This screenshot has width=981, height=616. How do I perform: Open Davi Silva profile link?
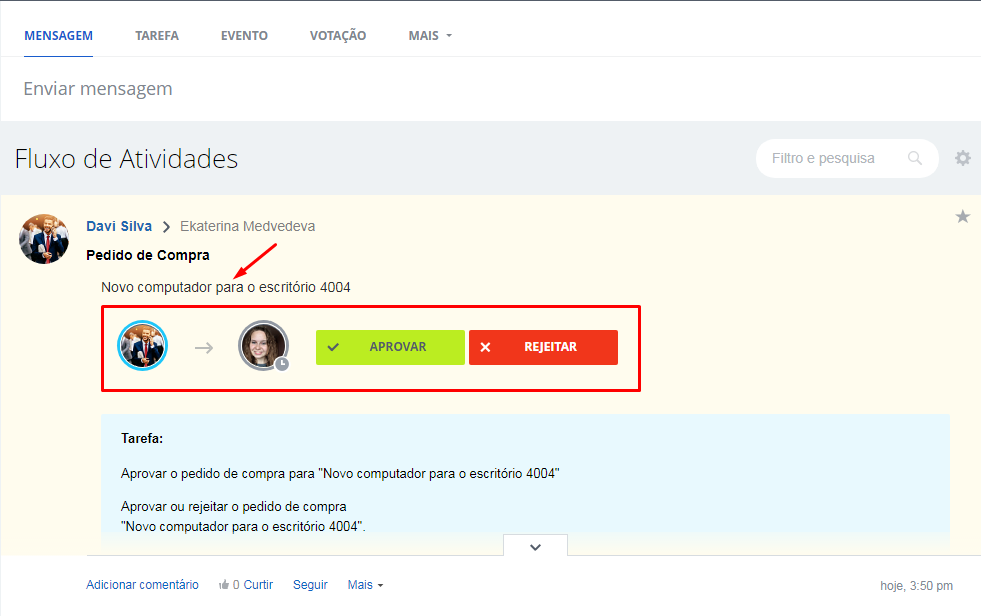[x=119, y=226]
